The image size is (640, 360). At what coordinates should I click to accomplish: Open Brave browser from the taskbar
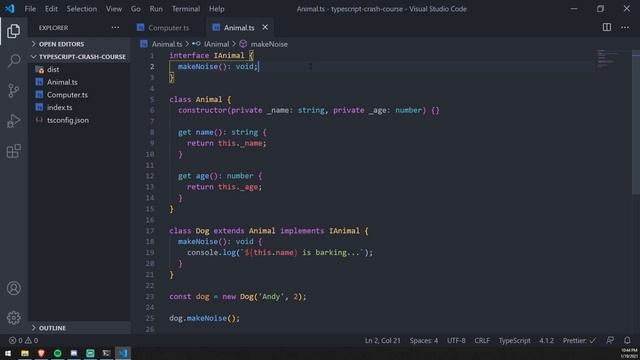tap(41, 353)
